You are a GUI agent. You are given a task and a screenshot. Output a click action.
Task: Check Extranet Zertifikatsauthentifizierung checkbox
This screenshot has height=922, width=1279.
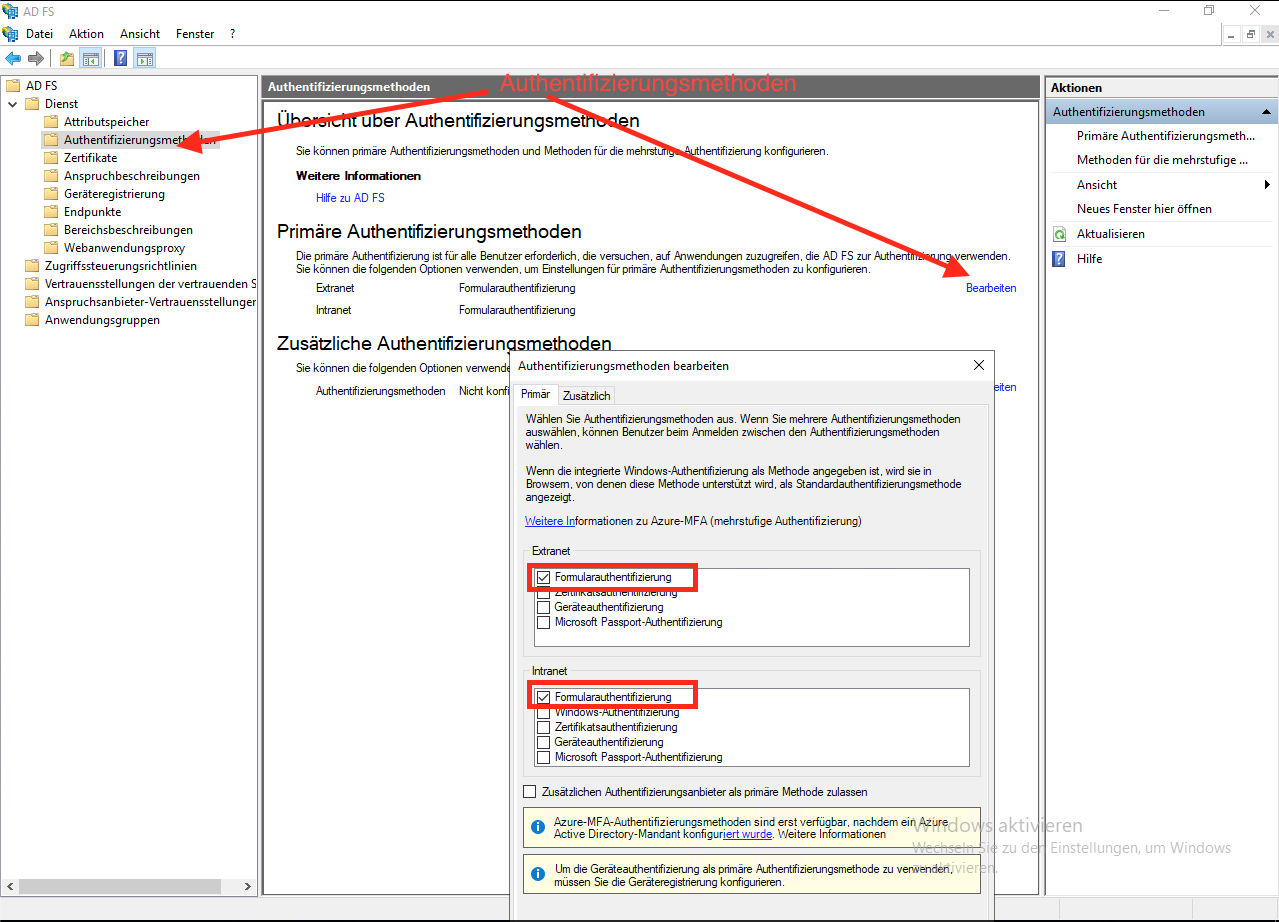point(544,593)
